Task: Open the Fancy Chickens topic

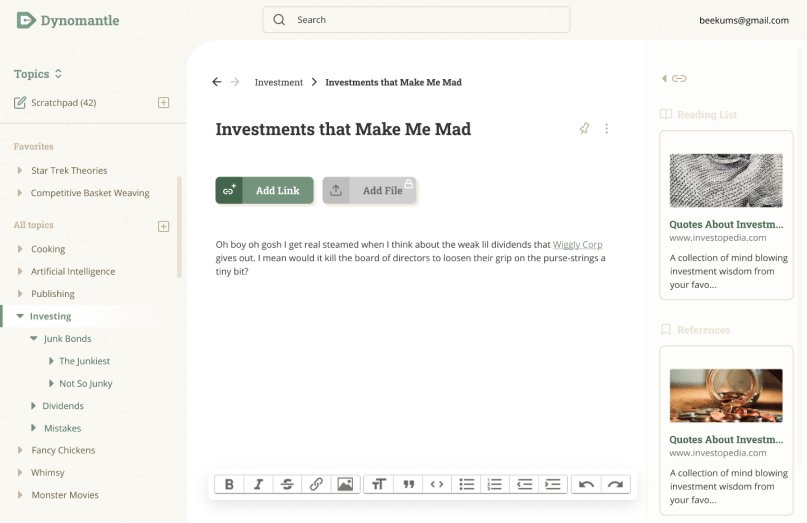Action: click(x=63, y=450)
